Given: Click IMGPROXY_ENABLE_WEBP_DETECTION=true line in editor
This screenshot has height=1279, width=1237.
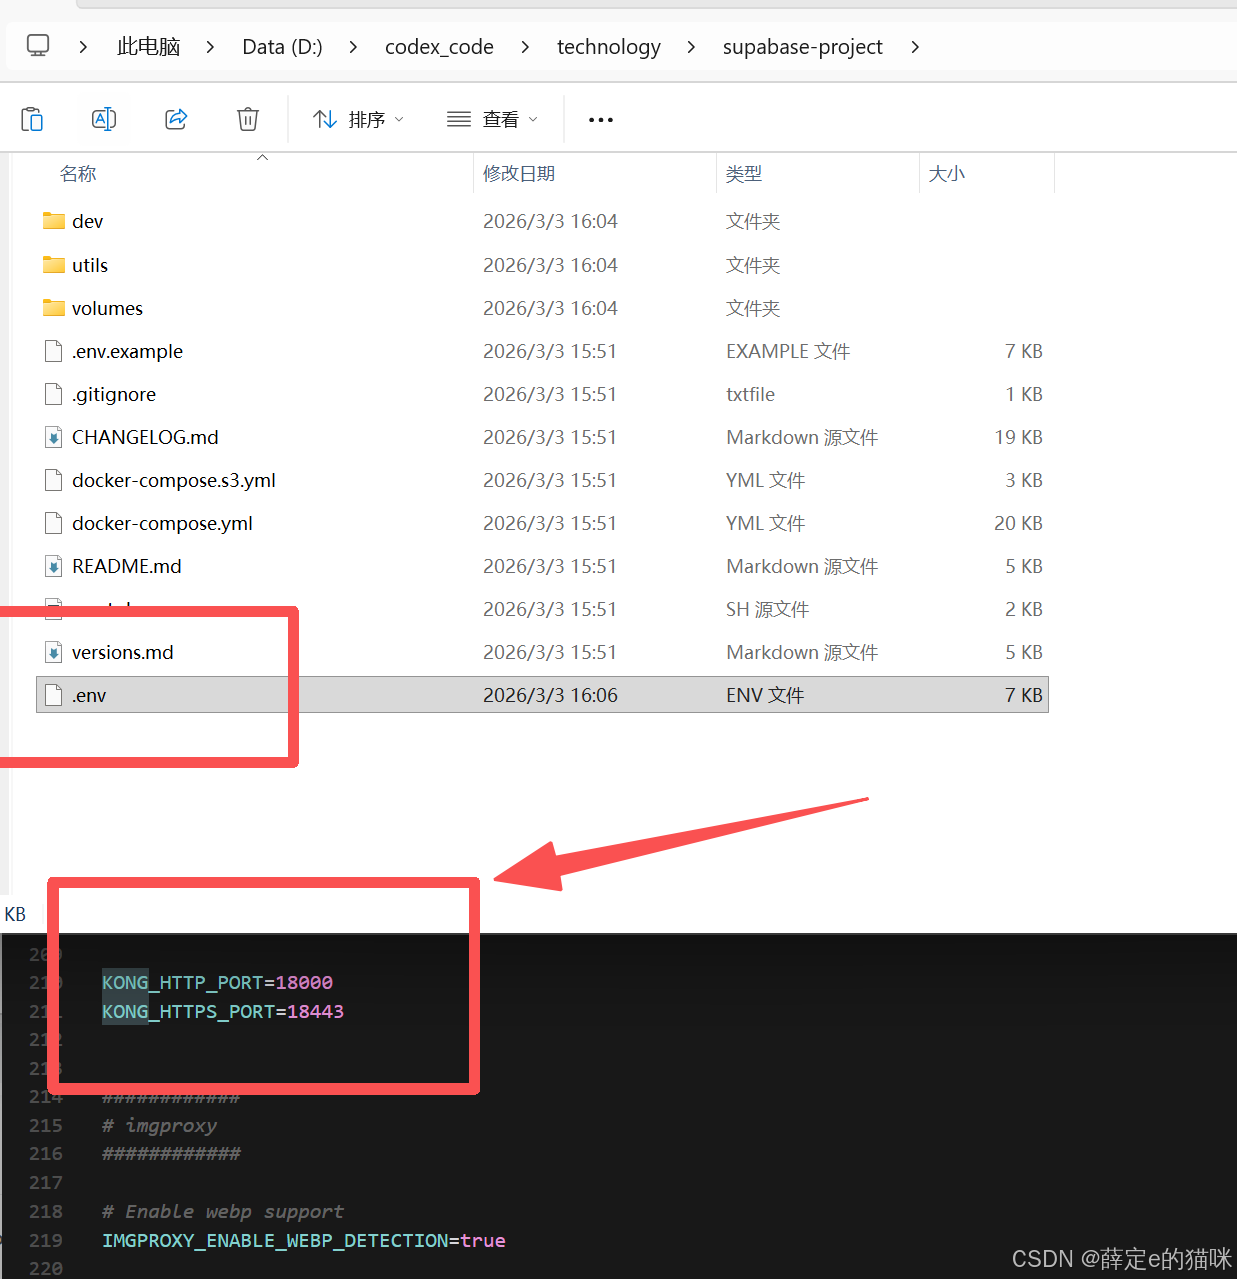Looking at the screenshot, I should 303,1241.
